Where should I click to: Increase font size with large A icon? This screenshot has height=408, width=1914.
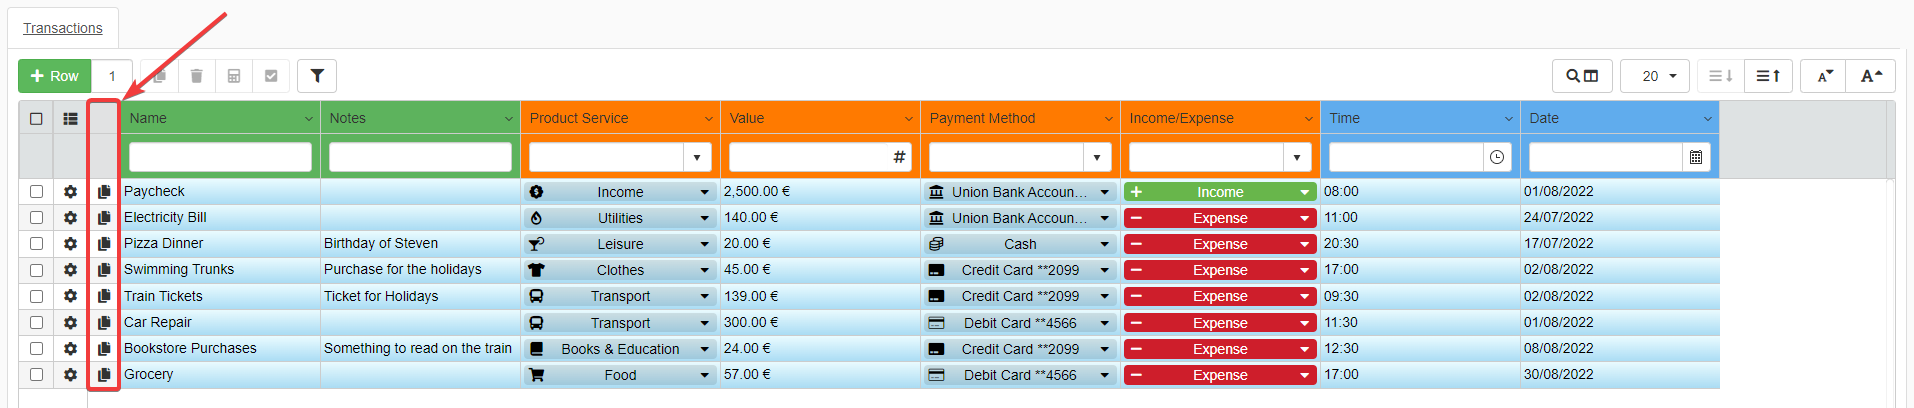(1870, 76)
